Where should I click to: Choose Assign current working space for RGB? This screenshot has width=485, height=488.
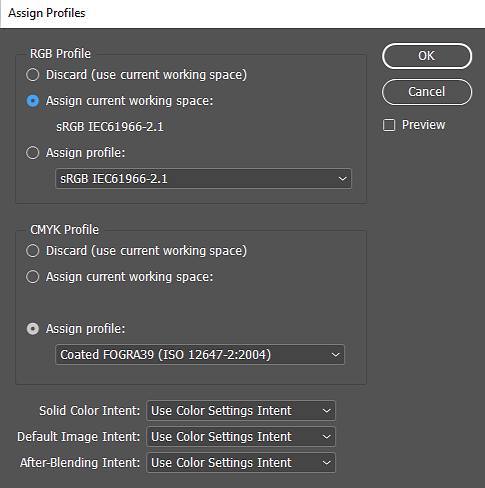coord(33,101)
